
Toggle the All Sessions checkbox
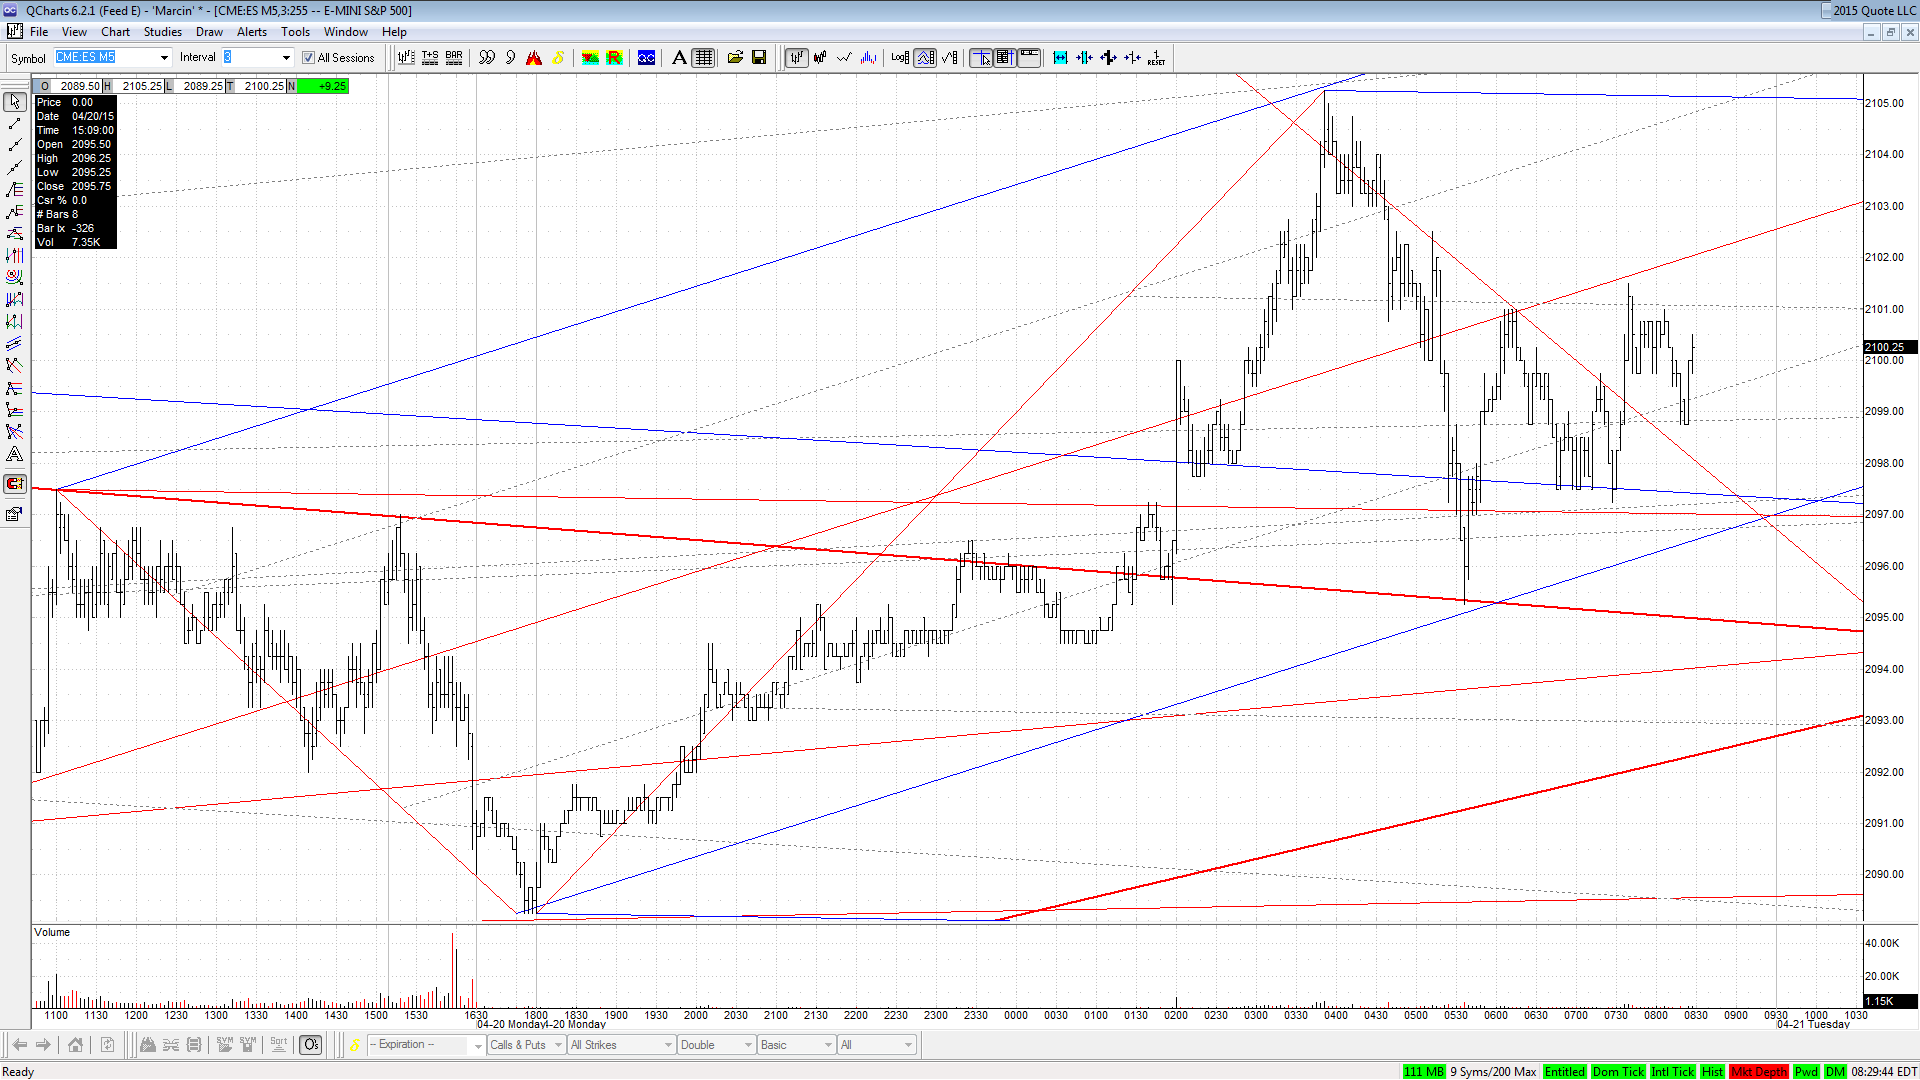click(308, 58)
